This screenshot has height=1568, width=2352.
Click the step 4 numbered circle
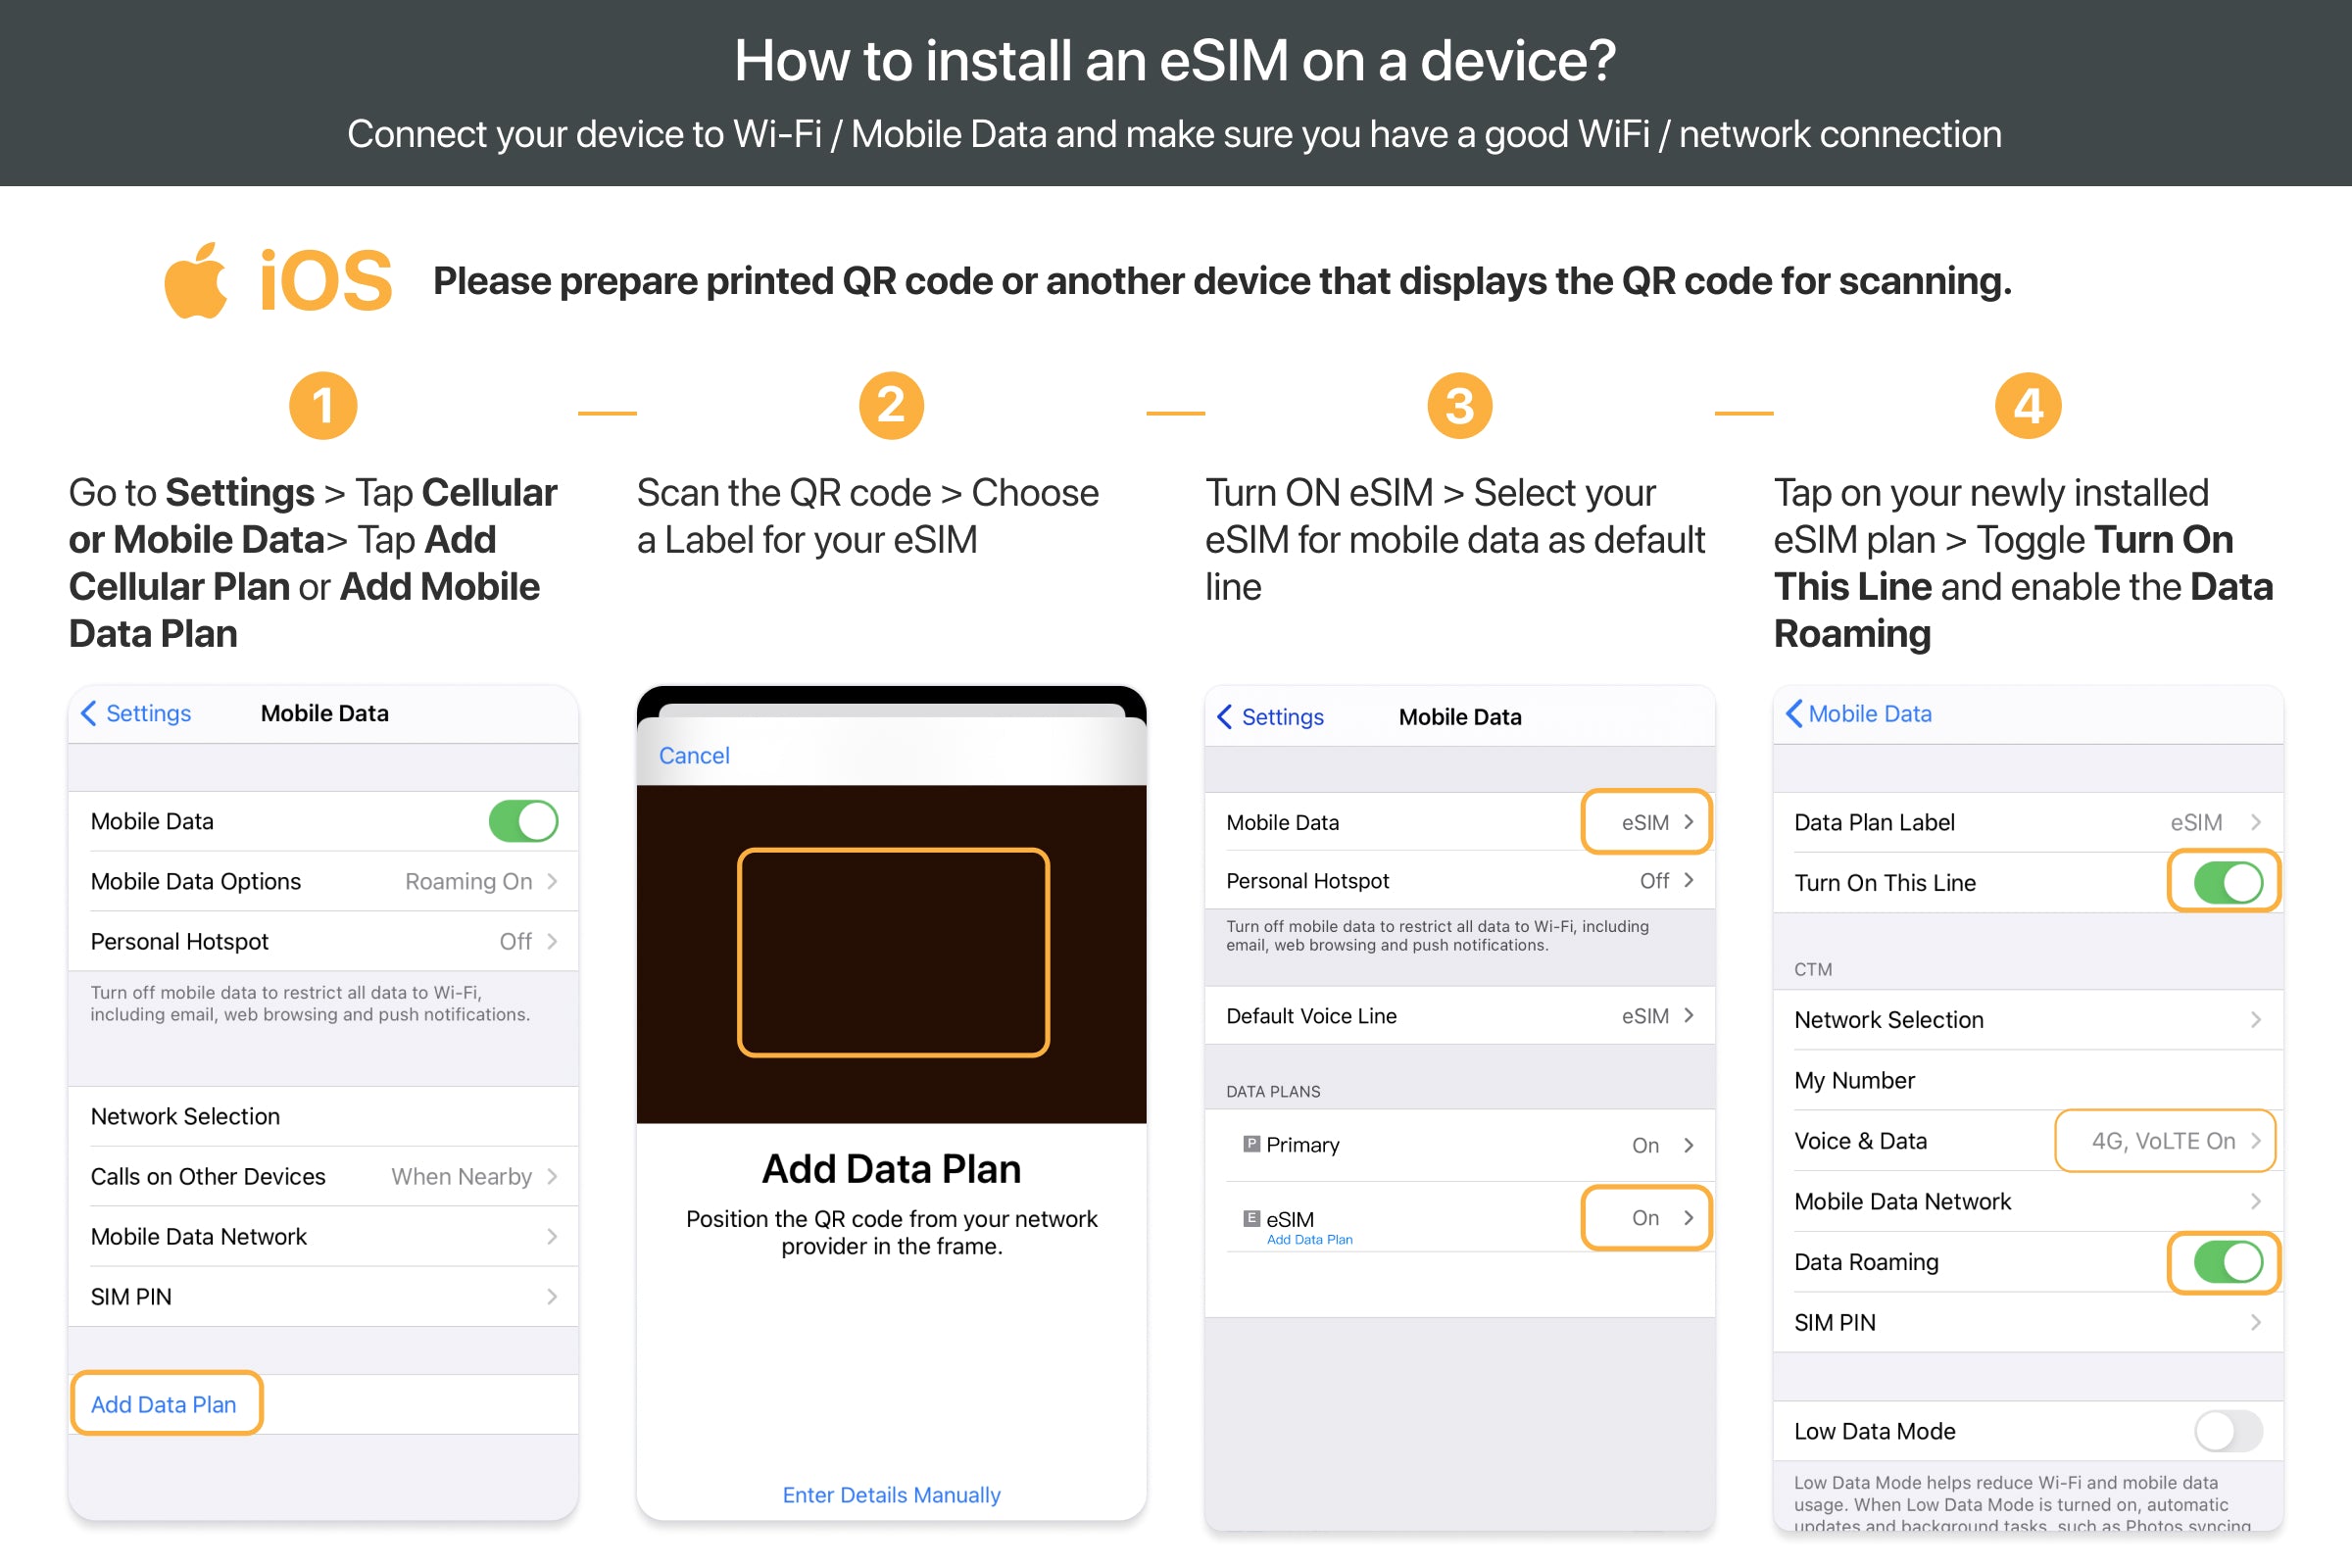click(x=2027, y=404)
